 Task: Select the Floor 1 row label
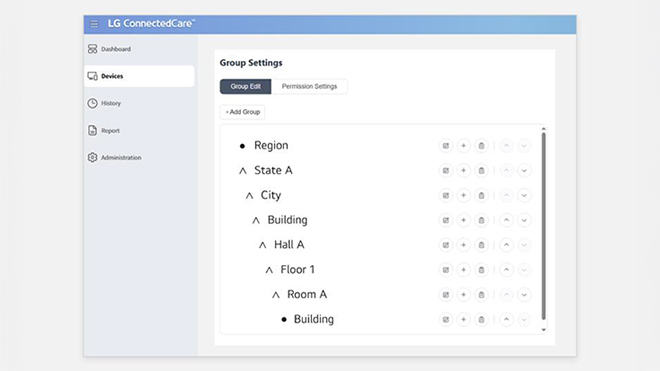(298, 270)
